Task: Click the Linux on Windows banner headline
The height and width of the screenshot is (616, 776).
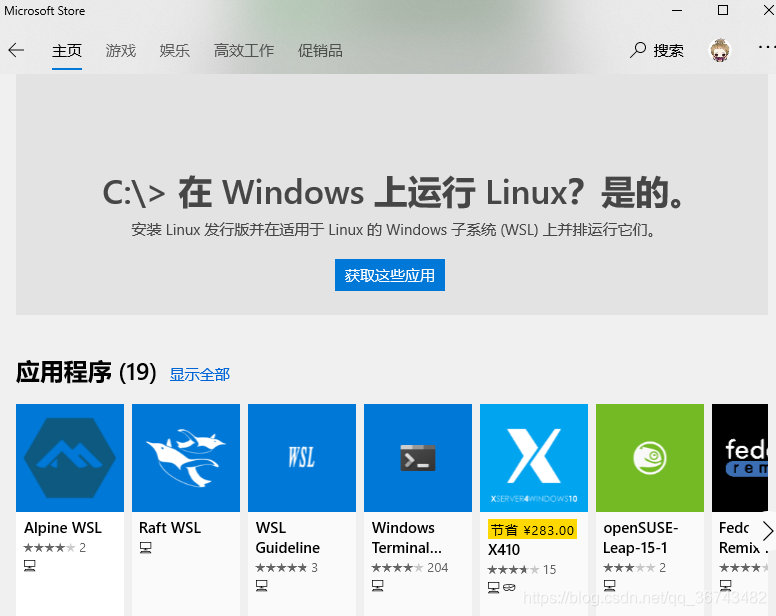Action: pyautogui.click(x=392, y=192)
